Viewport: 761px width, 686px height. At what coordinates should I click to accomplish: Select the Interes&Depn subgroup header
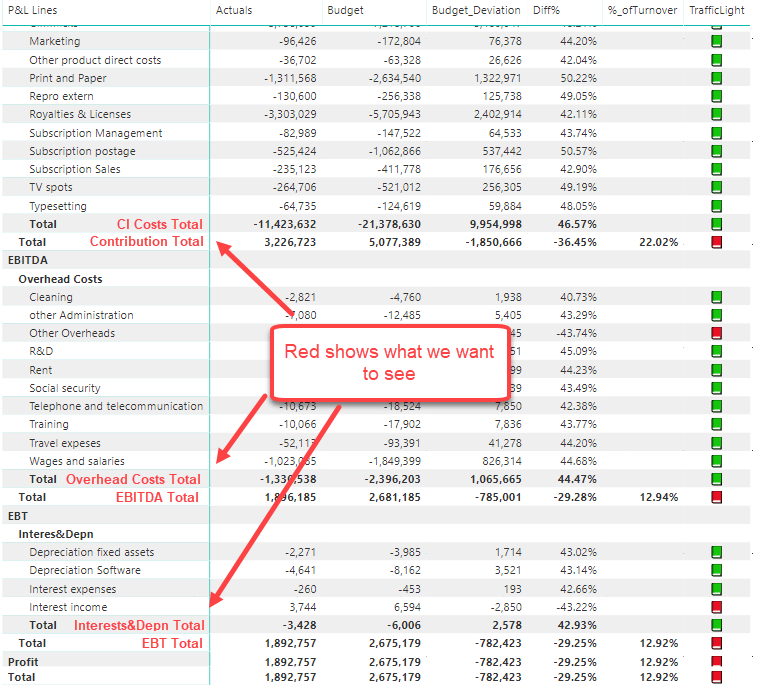tap(56, 535)
